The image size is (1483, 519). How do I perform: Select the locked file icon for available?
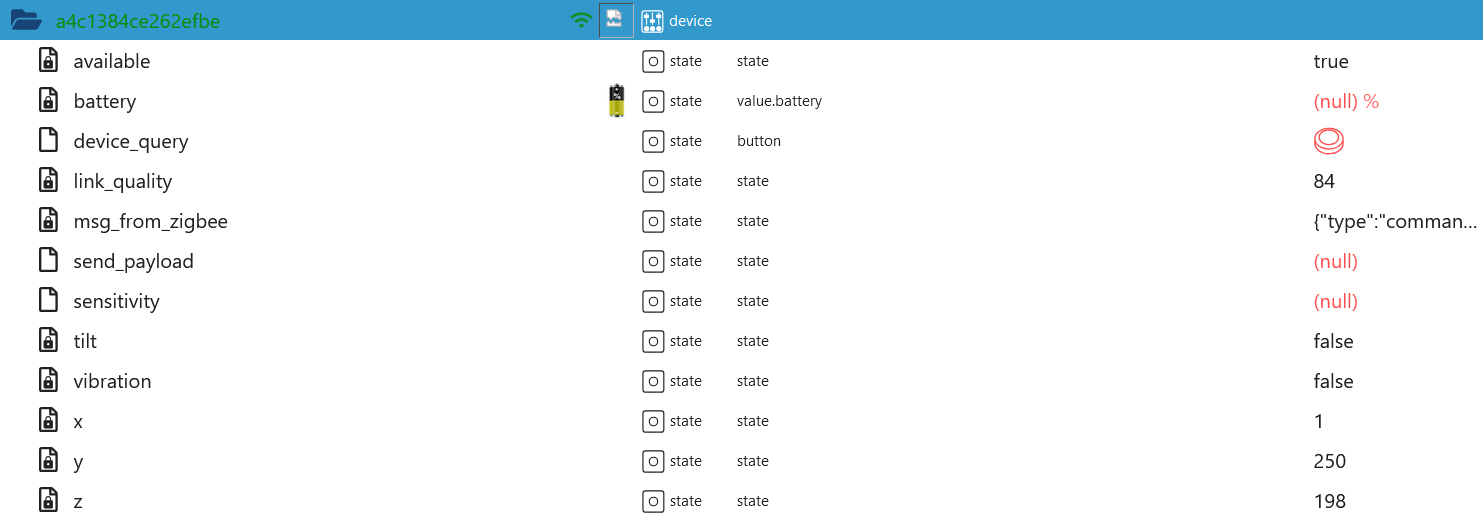48,61
